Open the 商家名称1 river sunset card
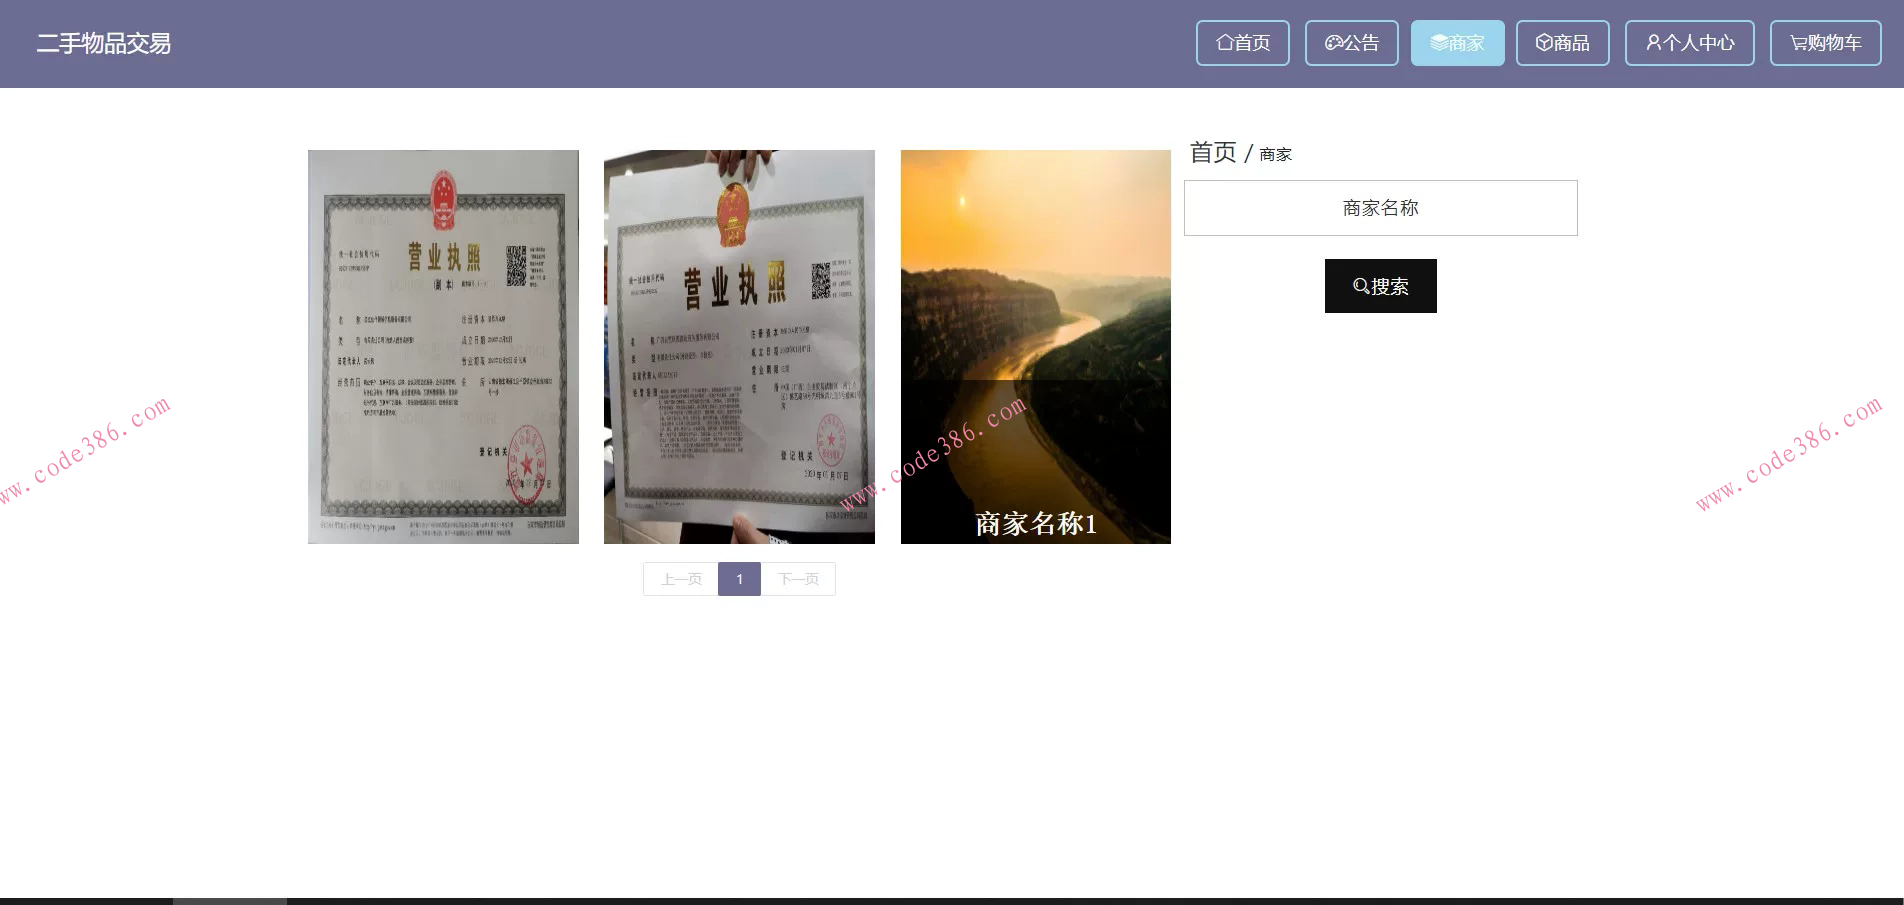 coord(1036,347)
